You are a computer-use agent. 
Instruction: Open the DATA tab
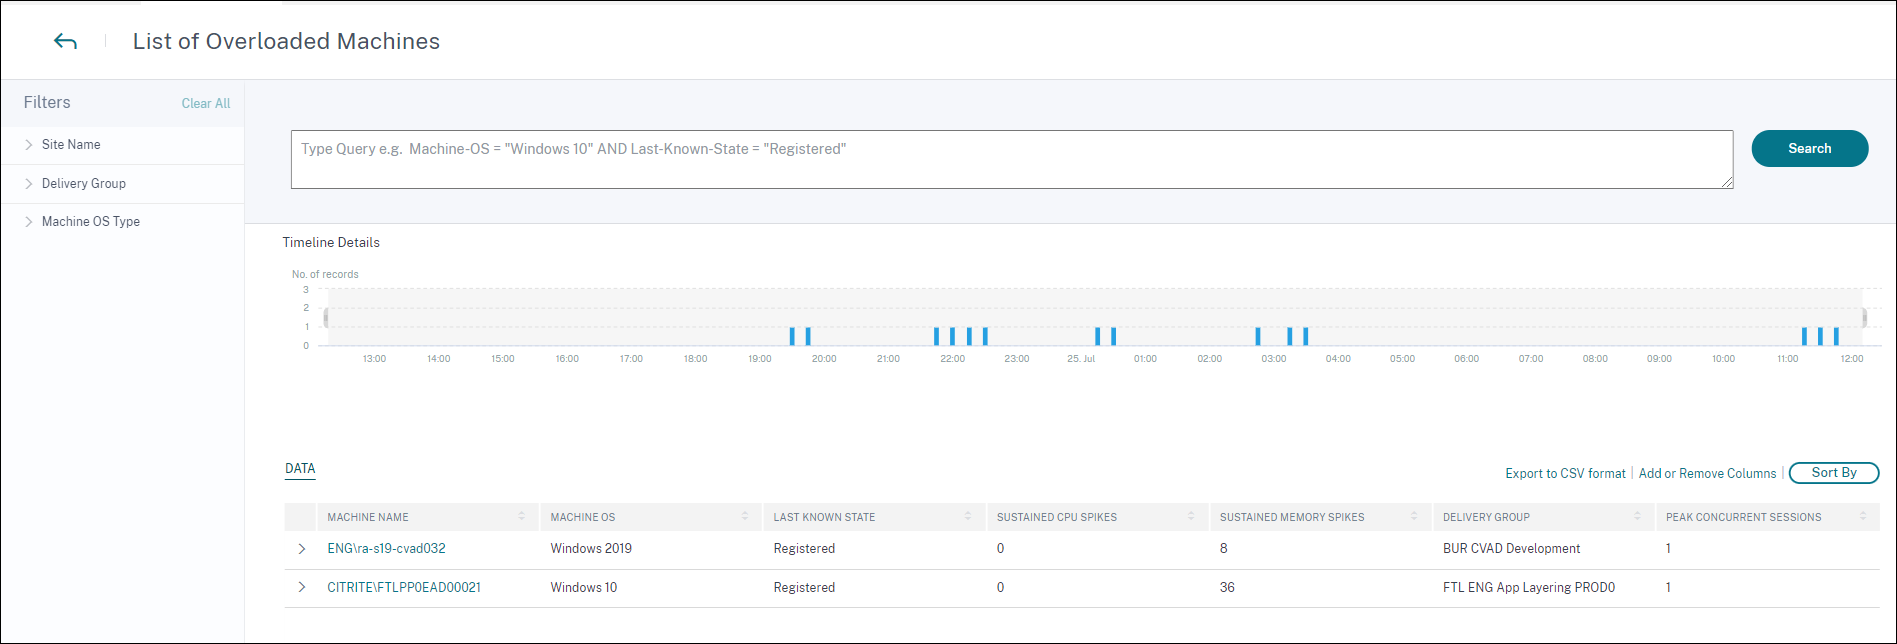pos(300,469)
